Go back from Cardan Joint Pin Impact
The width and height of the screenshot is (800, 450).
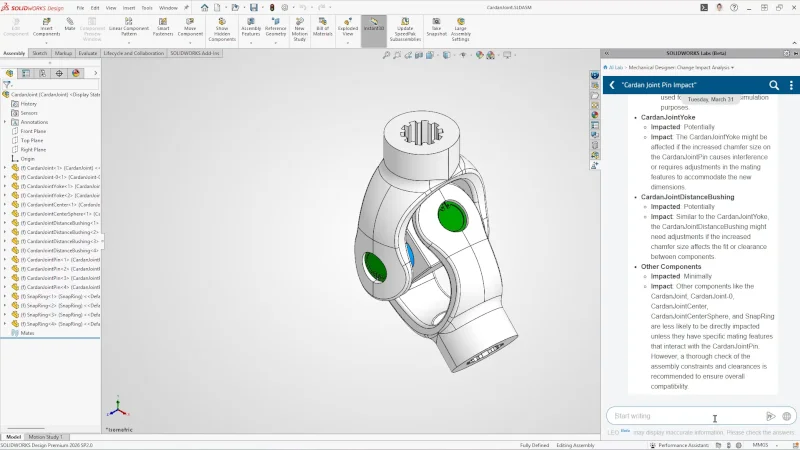(612, 86)
